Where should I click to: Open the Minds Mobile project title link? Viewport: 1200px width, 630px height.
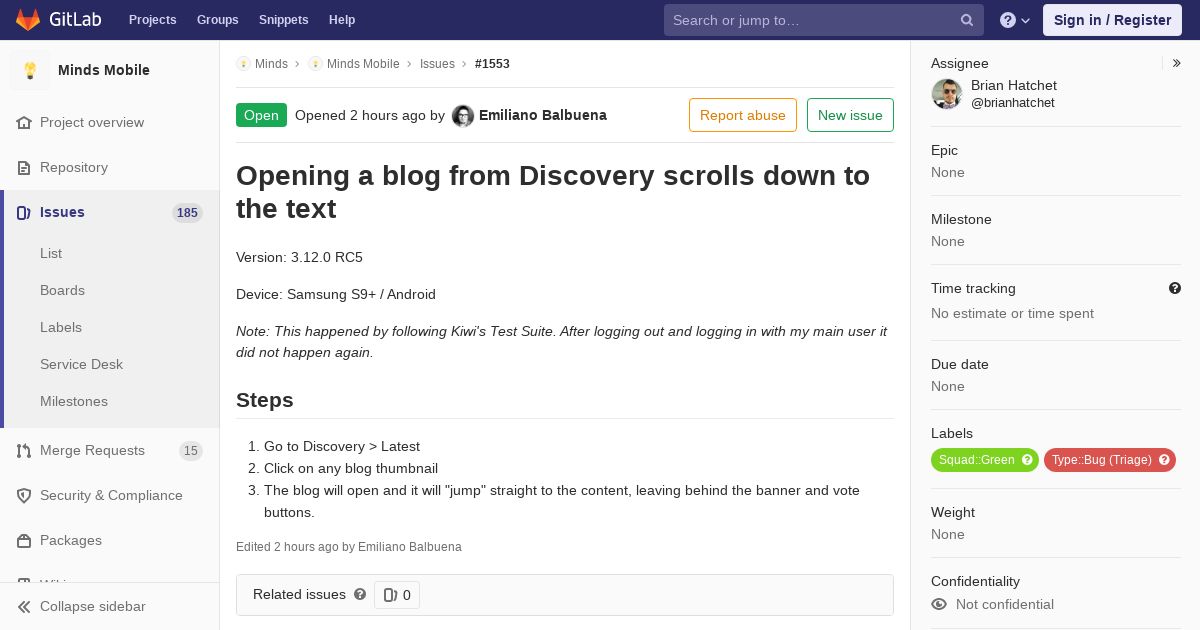104,70
